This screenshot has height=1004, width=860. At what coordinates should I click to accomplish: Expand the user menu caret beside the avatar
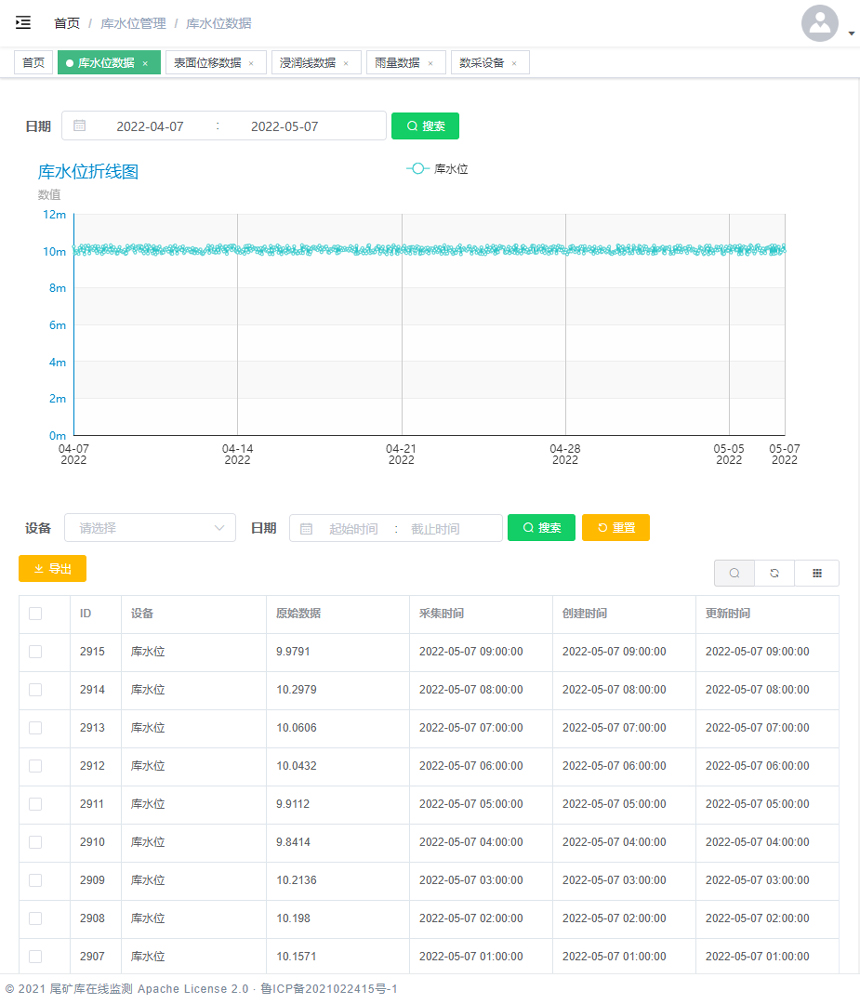851,33
